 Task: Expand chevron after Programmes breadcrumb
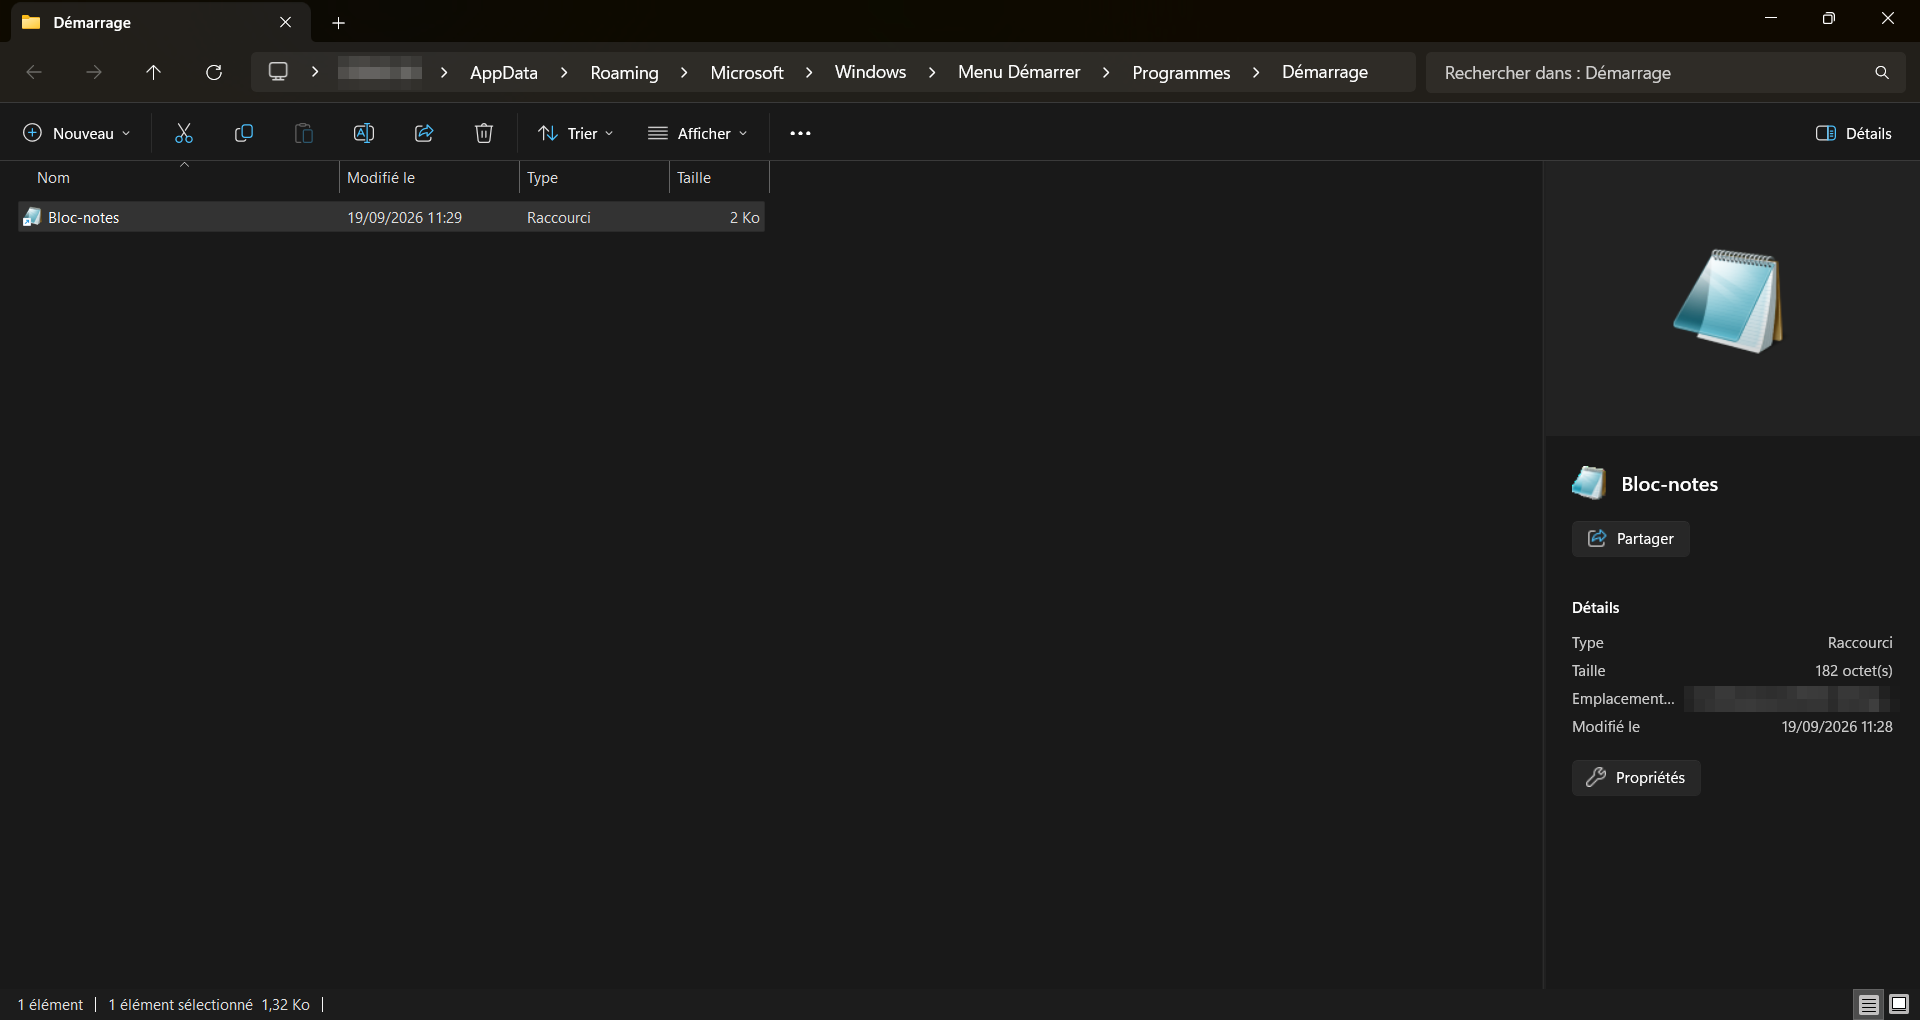(x=1256, y=72)
